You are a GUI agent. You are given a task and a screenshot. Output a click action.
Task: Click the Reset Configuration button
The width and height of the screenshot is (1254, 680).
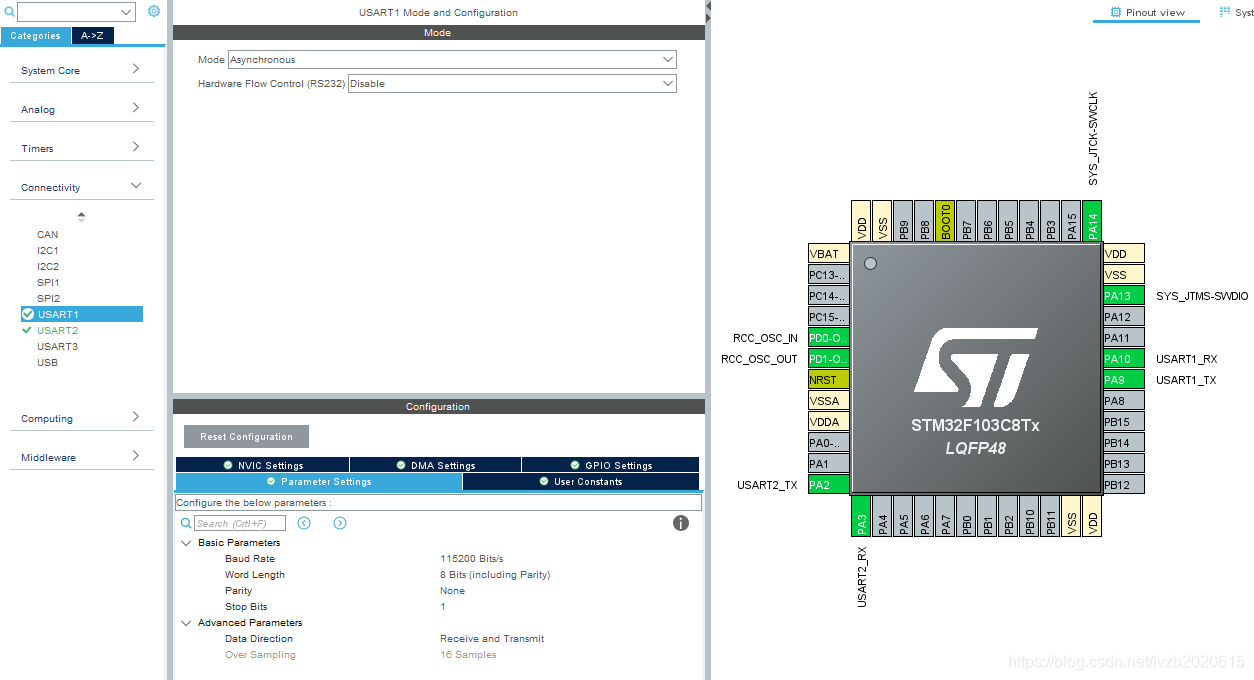pos(246,437)
